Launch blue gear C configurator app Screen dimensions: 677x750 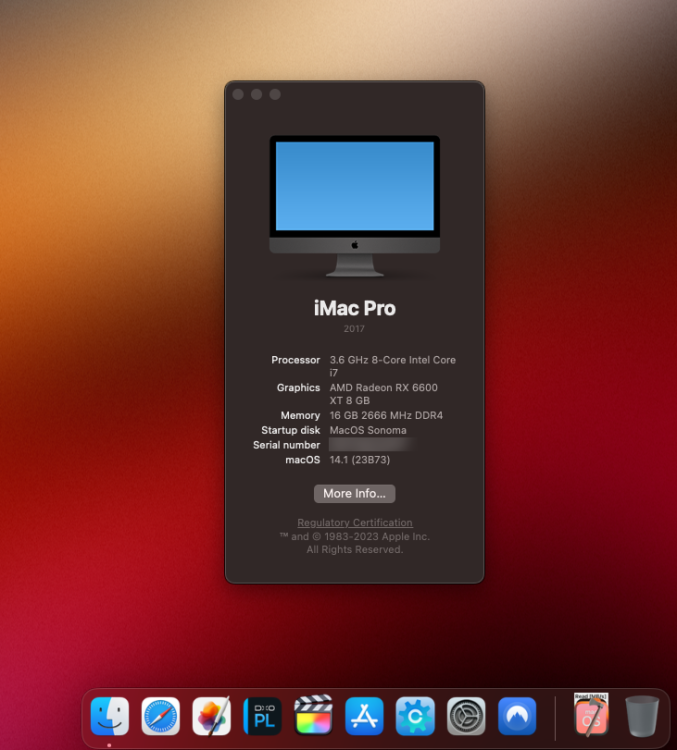click(x=415, y=716)
